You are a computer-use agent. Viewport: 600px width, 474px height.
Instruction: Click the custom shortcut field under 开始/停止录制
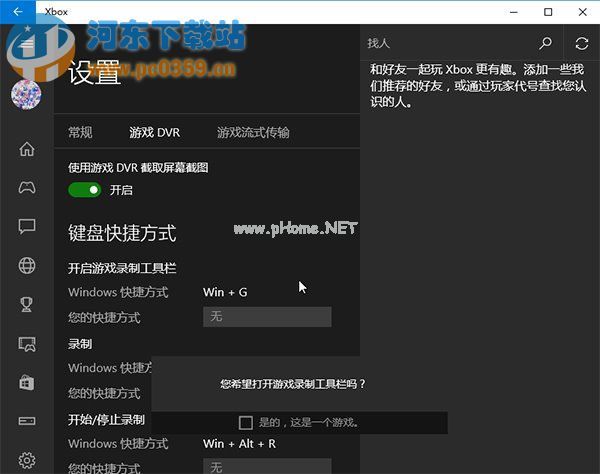267,466
